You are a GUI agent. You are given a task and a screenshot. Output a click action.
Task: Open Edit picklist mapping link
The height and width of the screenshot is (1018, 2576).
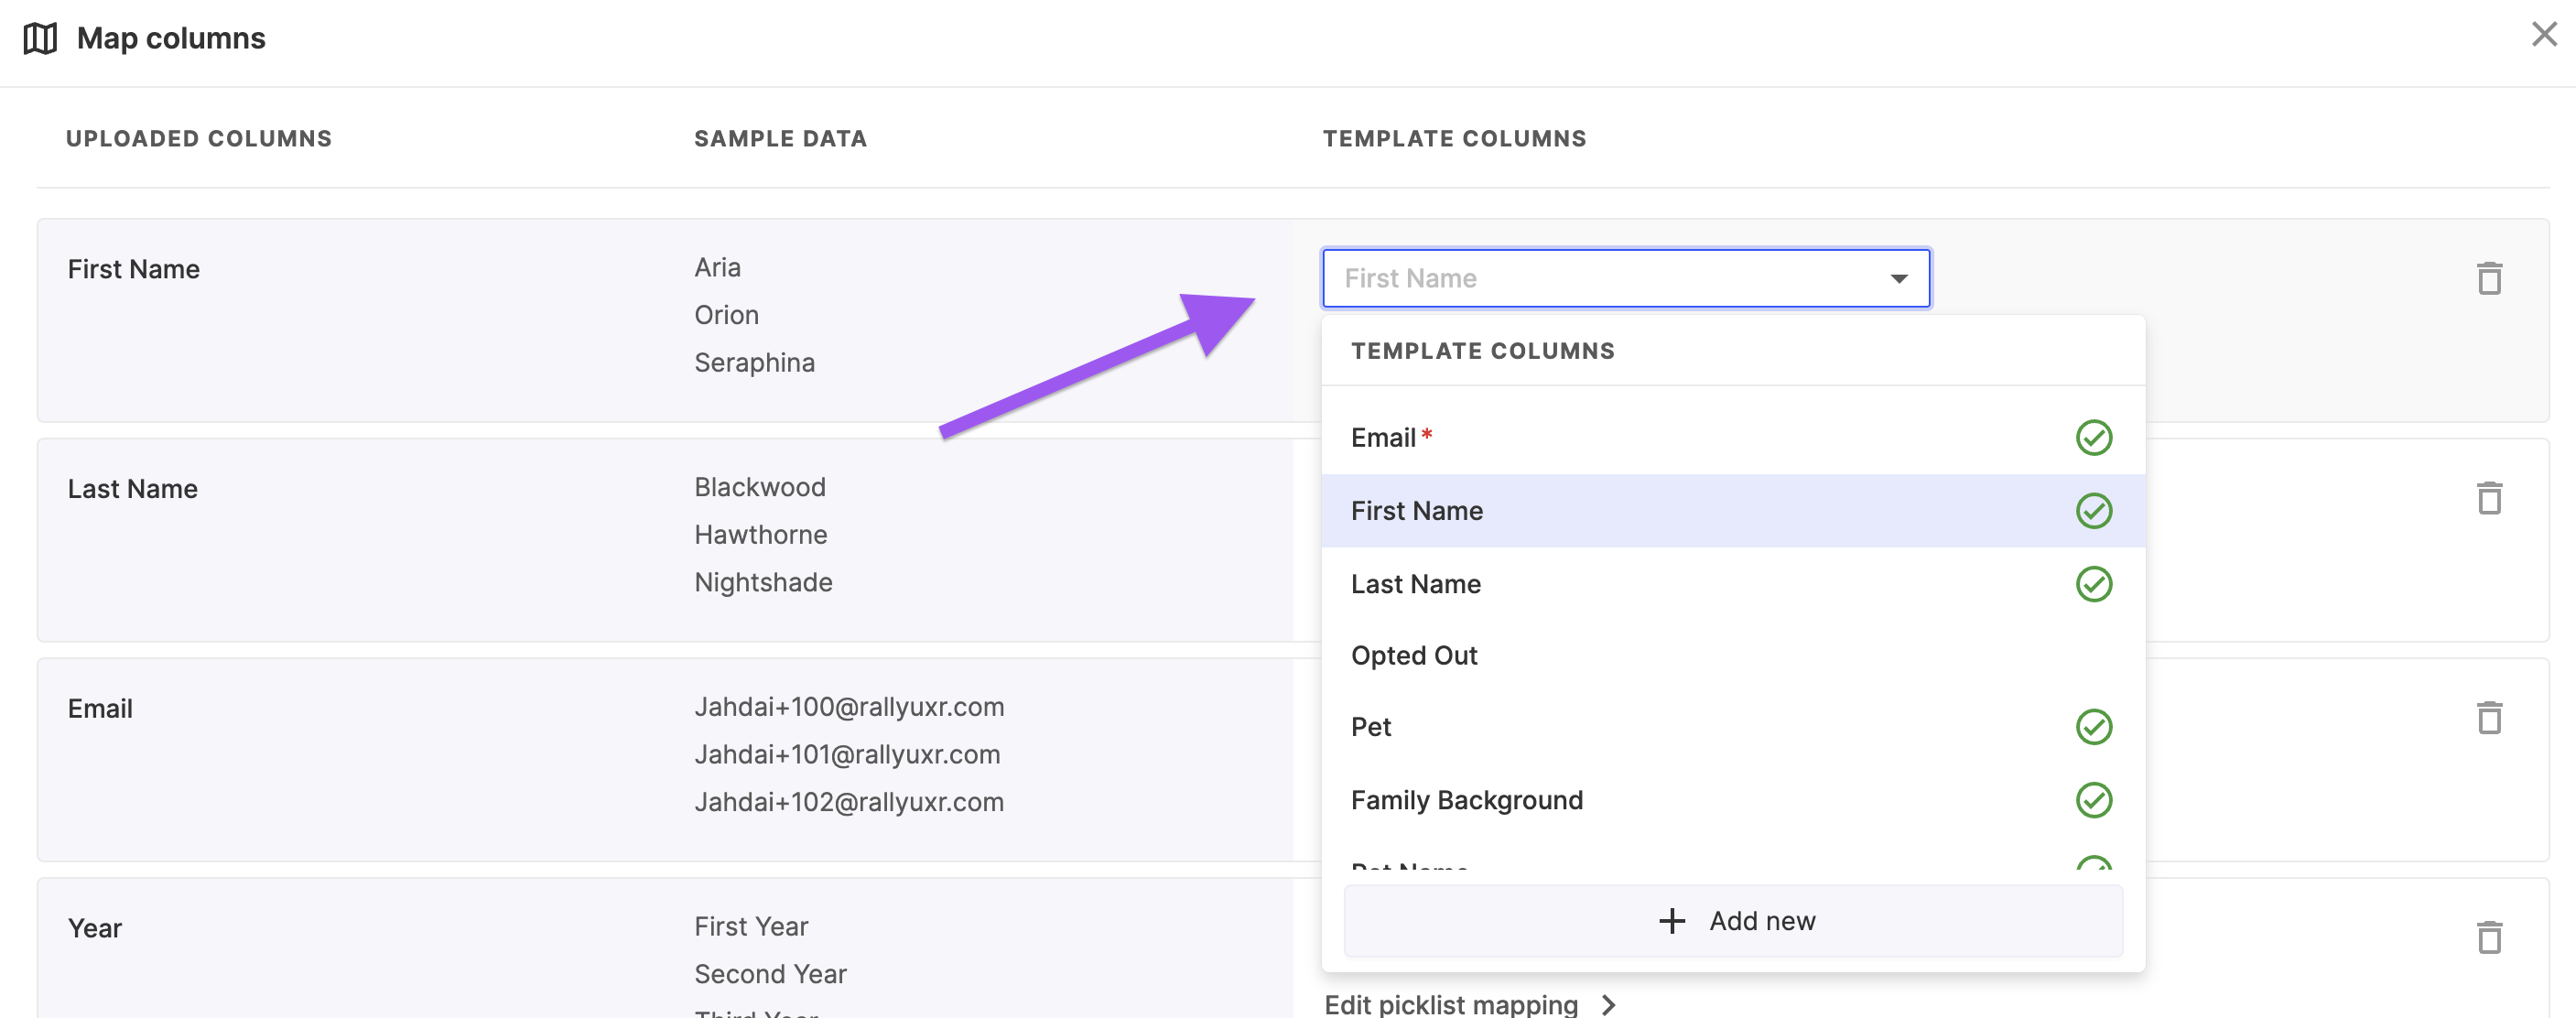click(1450, 1004)
